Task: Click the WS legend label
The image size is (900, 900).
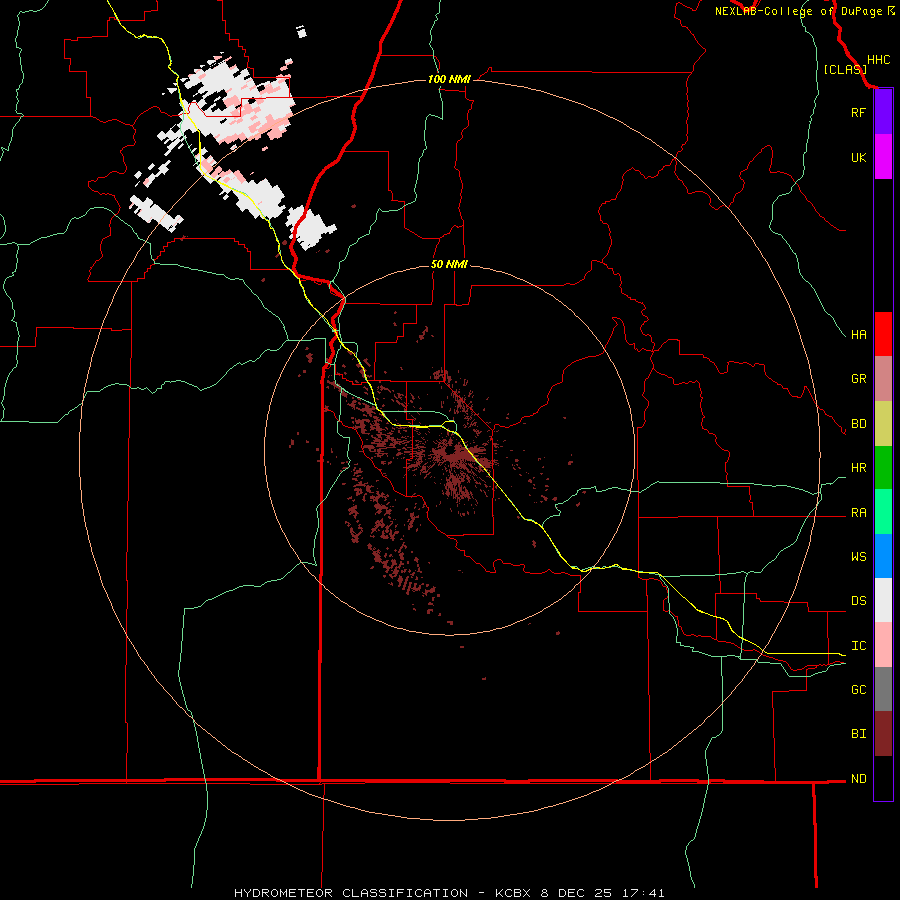Action: point(858,556)
